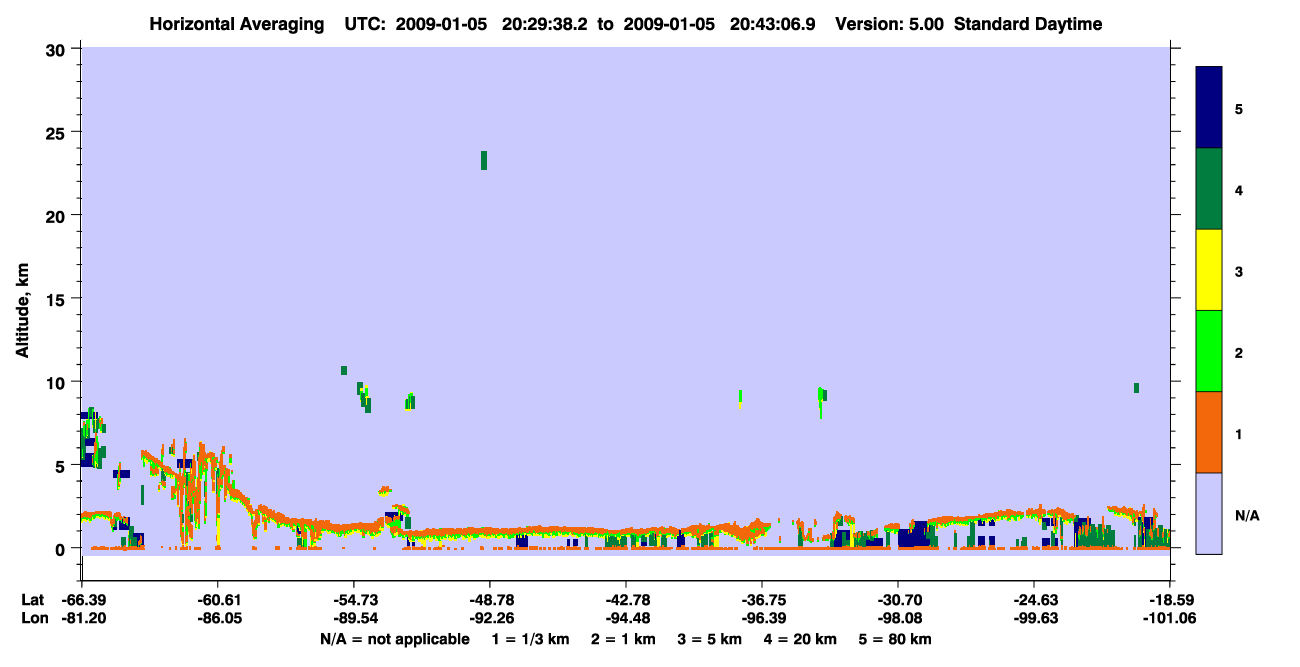Click the bright green color bar segment labeled 2

coord(1209,351)
